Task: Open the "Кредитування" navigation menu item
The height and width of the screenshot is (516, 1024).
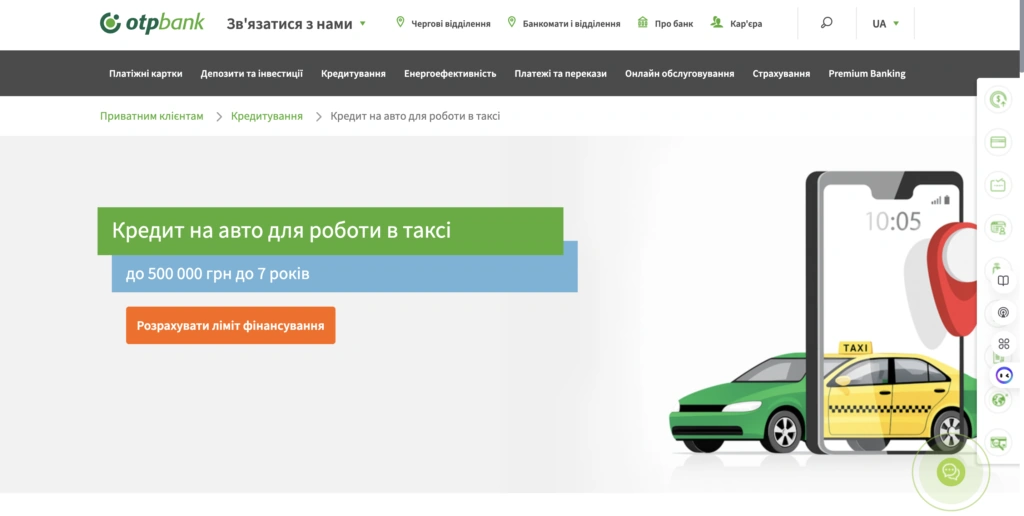Action: 354,73
